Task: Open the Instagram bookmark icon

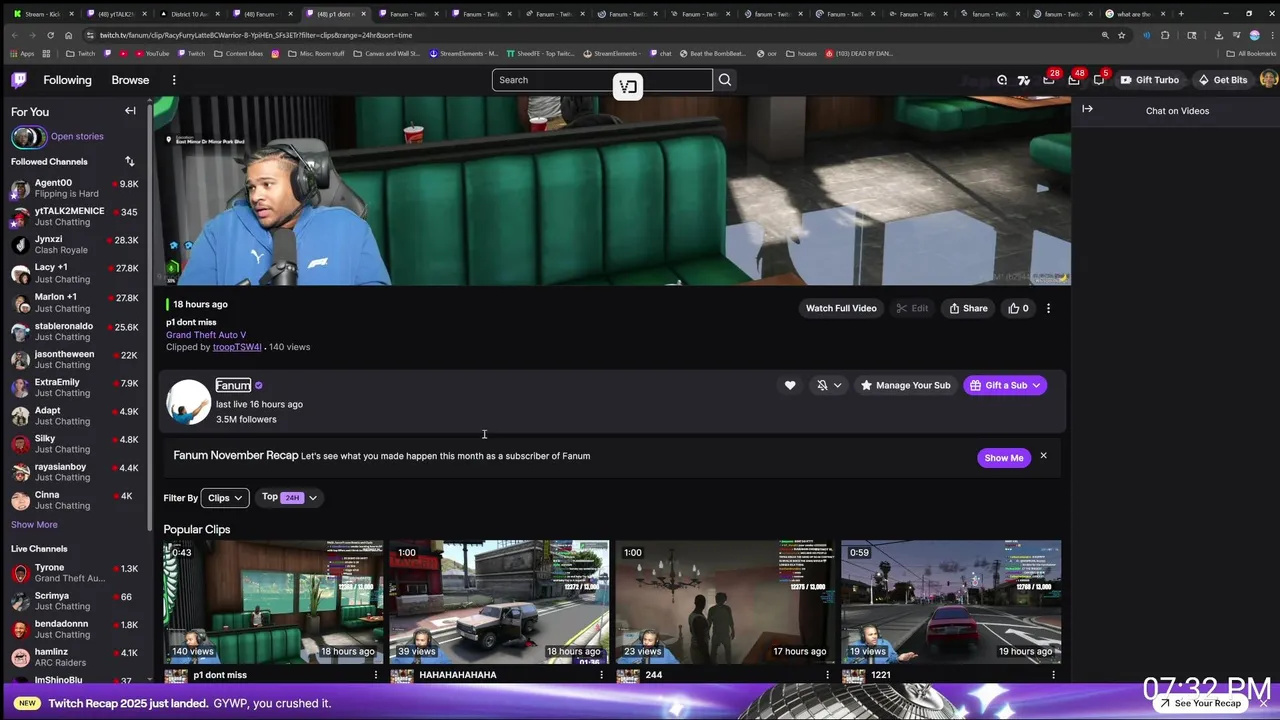Action: 275,53
